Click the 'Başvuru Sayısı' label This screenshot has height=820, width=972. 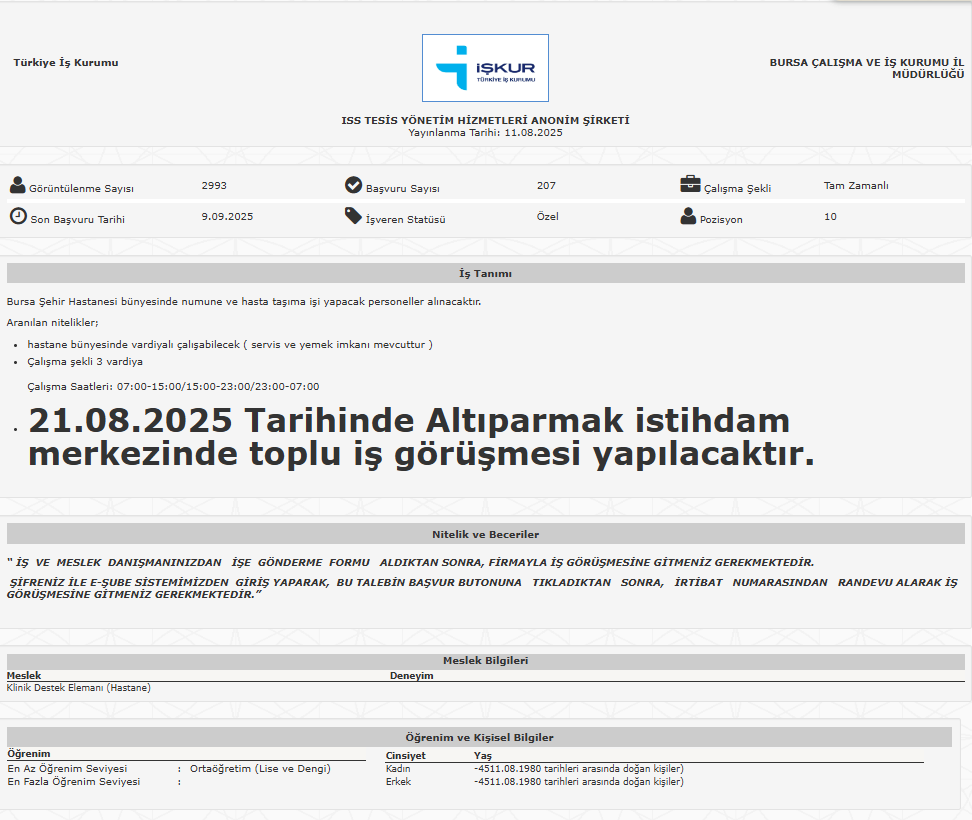tap(403, 188)
